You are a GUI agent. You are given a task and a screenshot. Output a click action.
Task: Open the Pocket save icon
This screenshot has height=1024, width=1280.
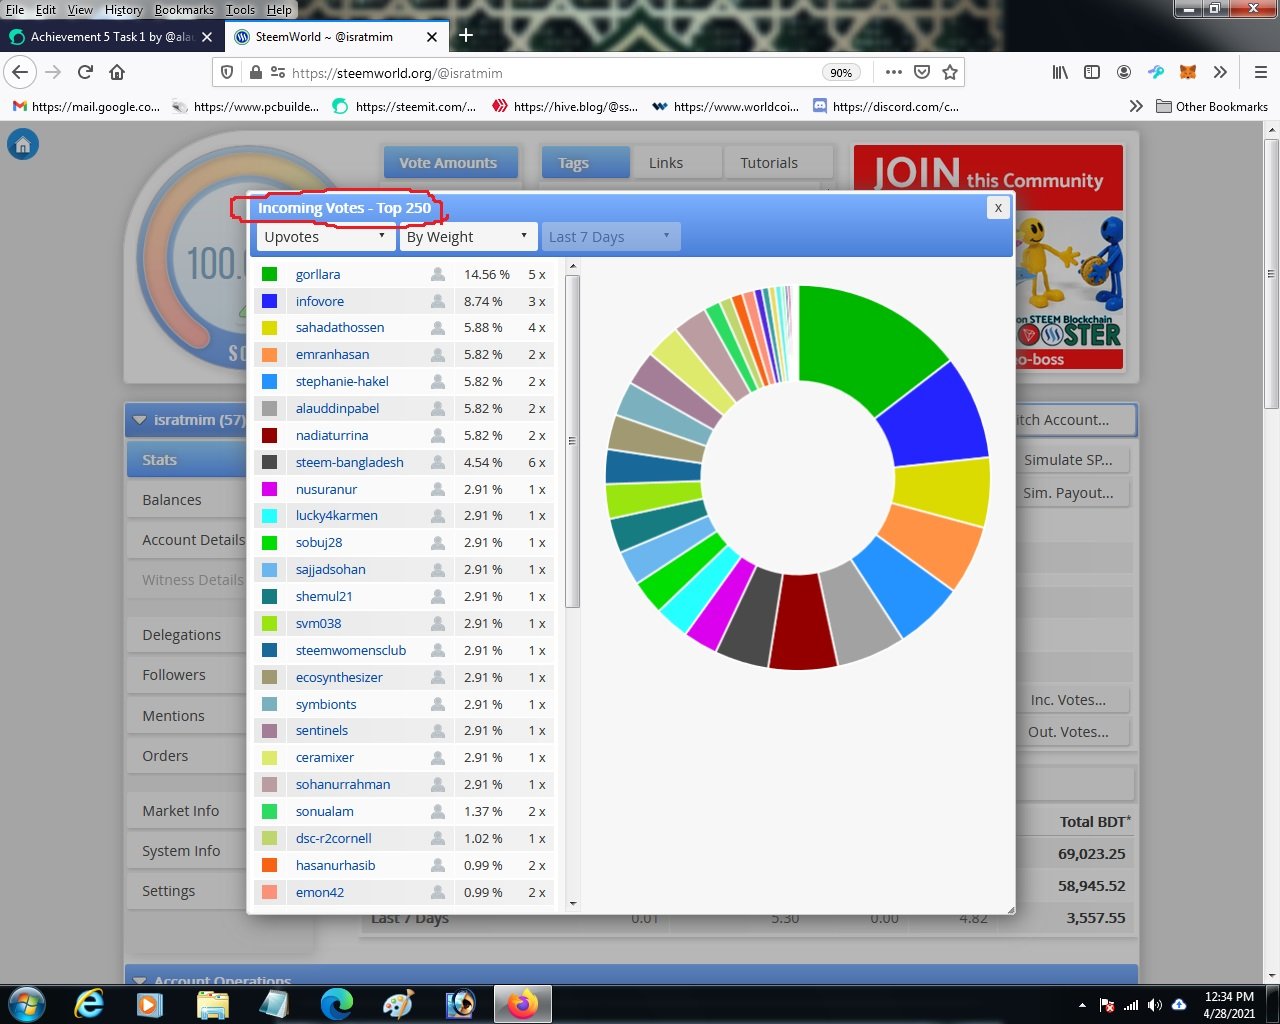tap(922, 72)
